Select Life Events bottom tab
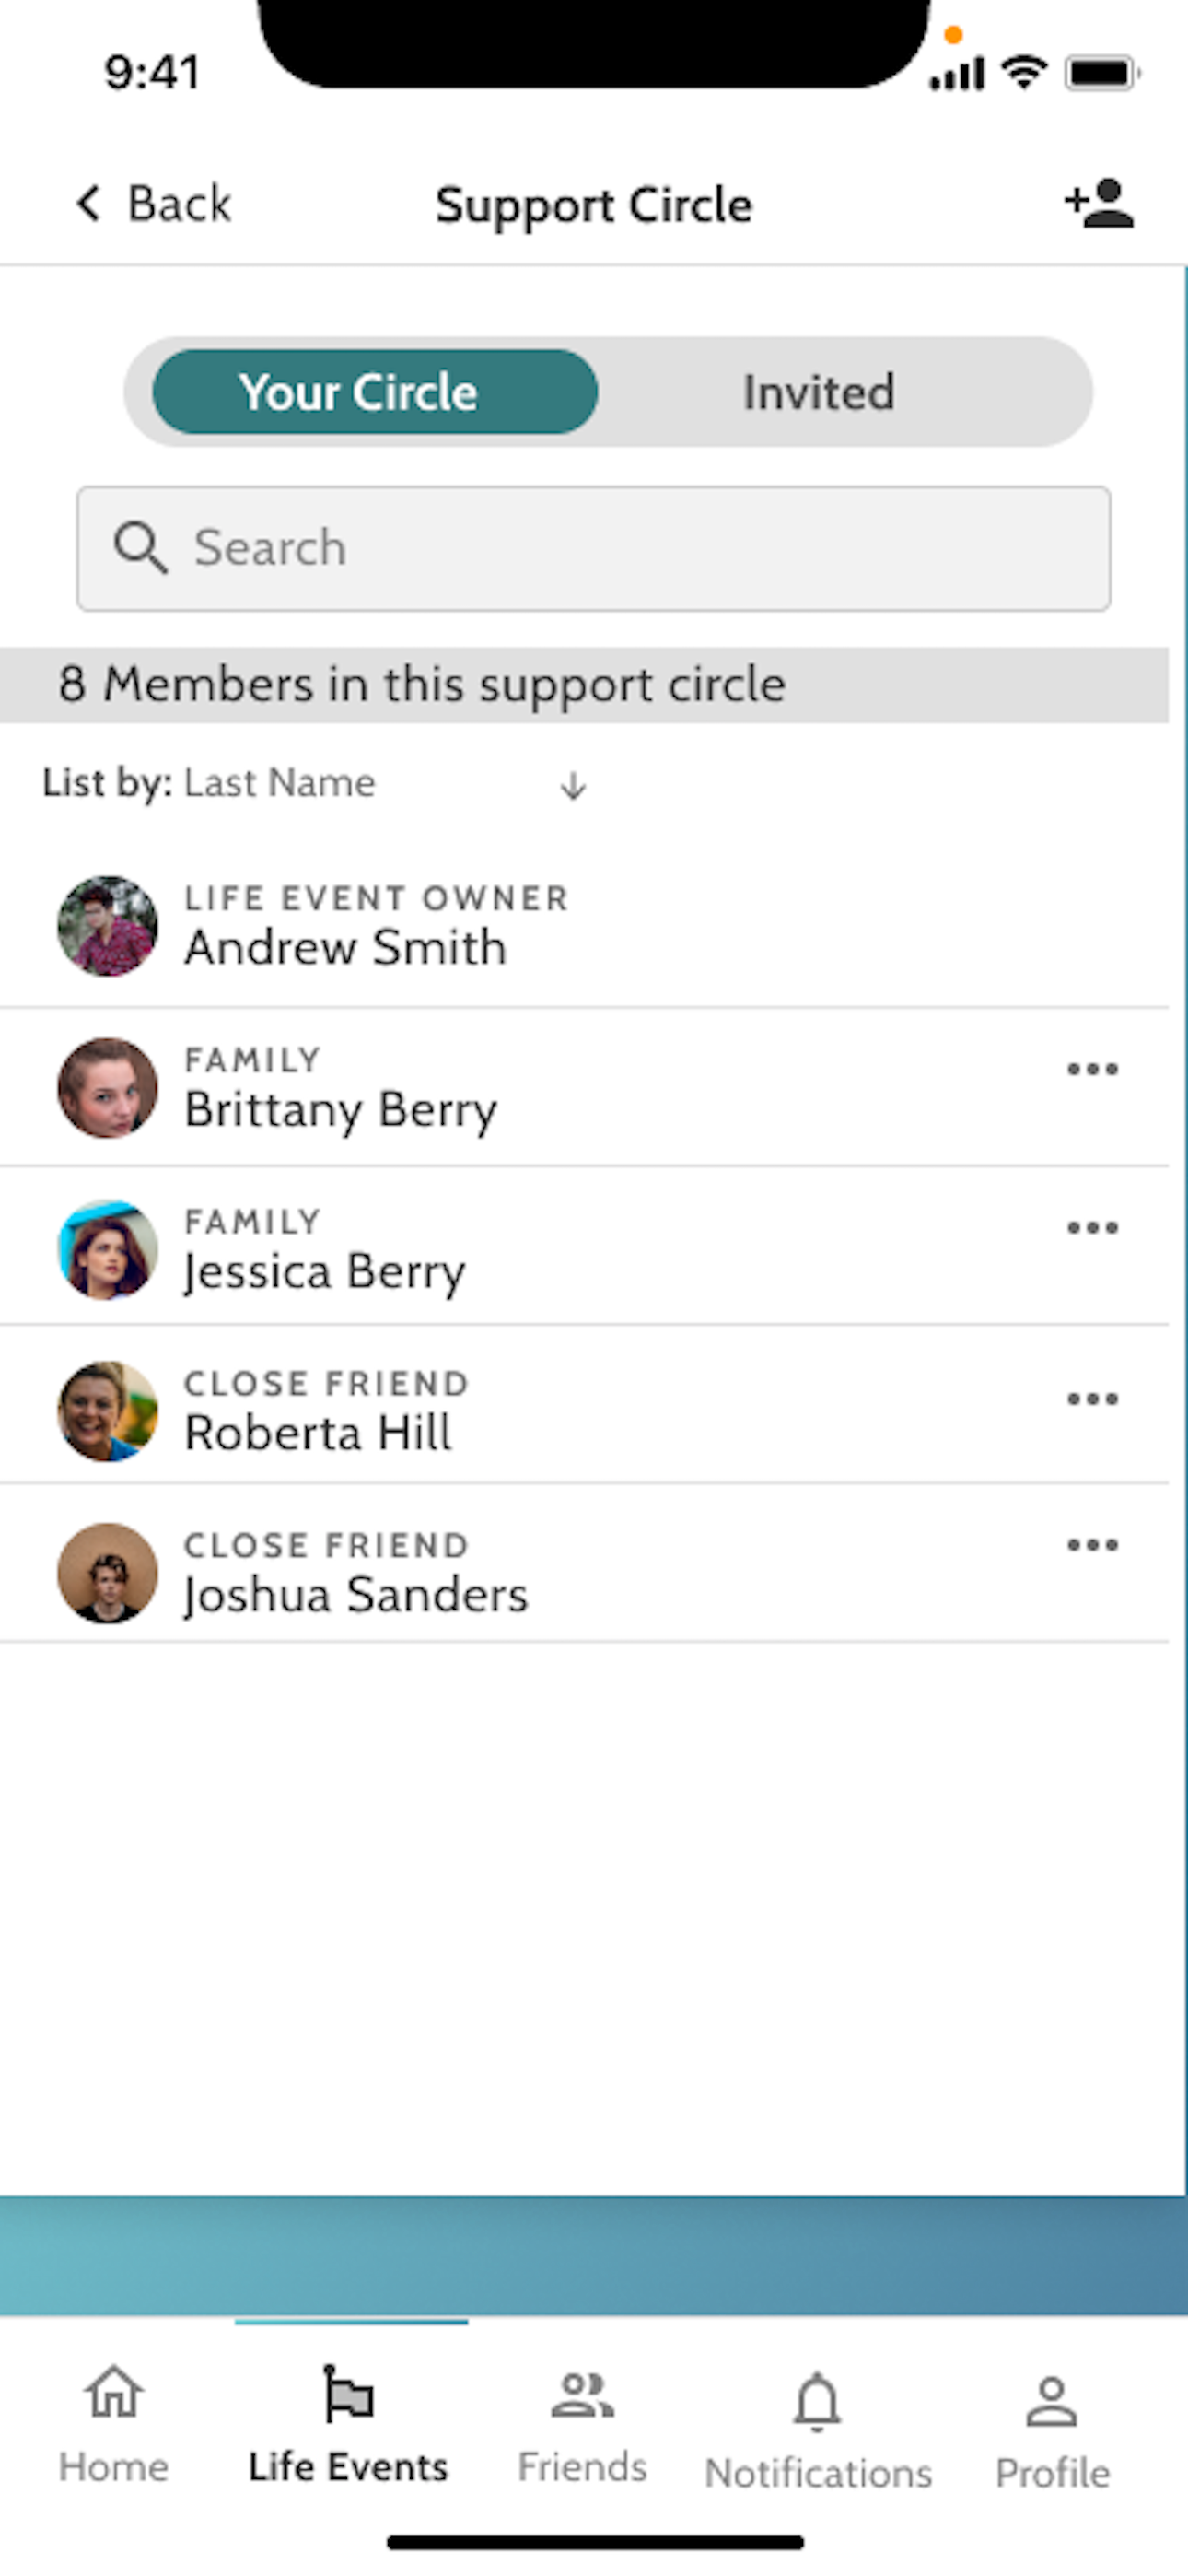Screen dimensions: 1188x2576 pyautogui.click(x=348, y=2423)
